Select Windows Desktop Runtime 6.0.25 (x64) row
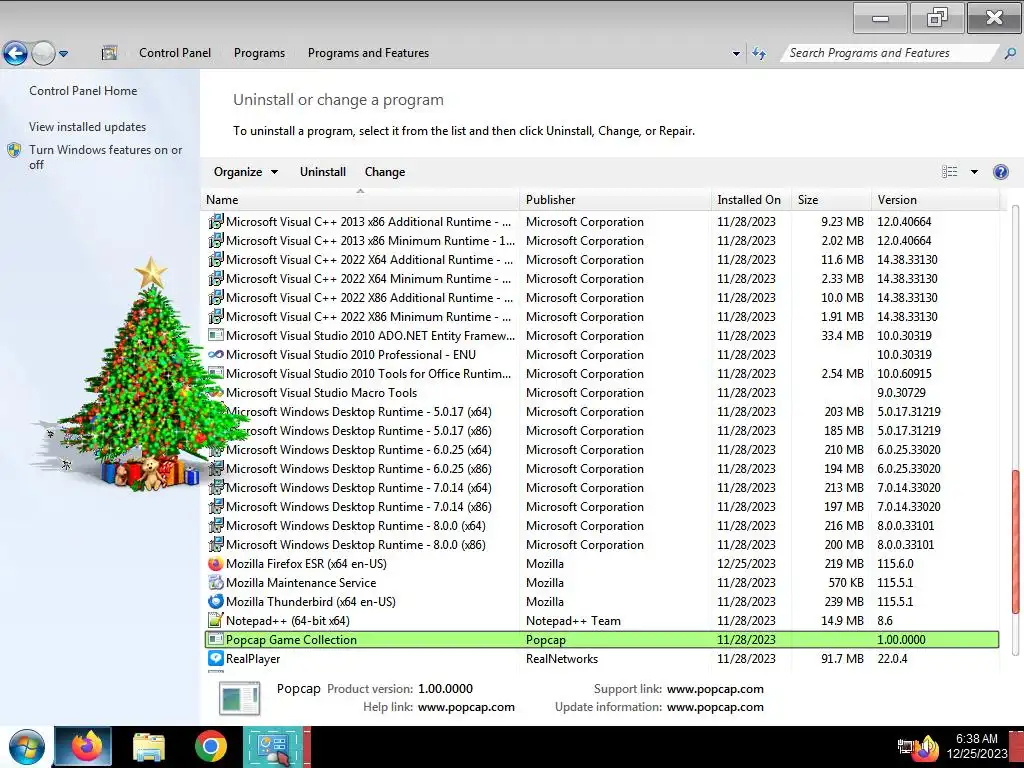1024x768 pixels. [601, 449]
